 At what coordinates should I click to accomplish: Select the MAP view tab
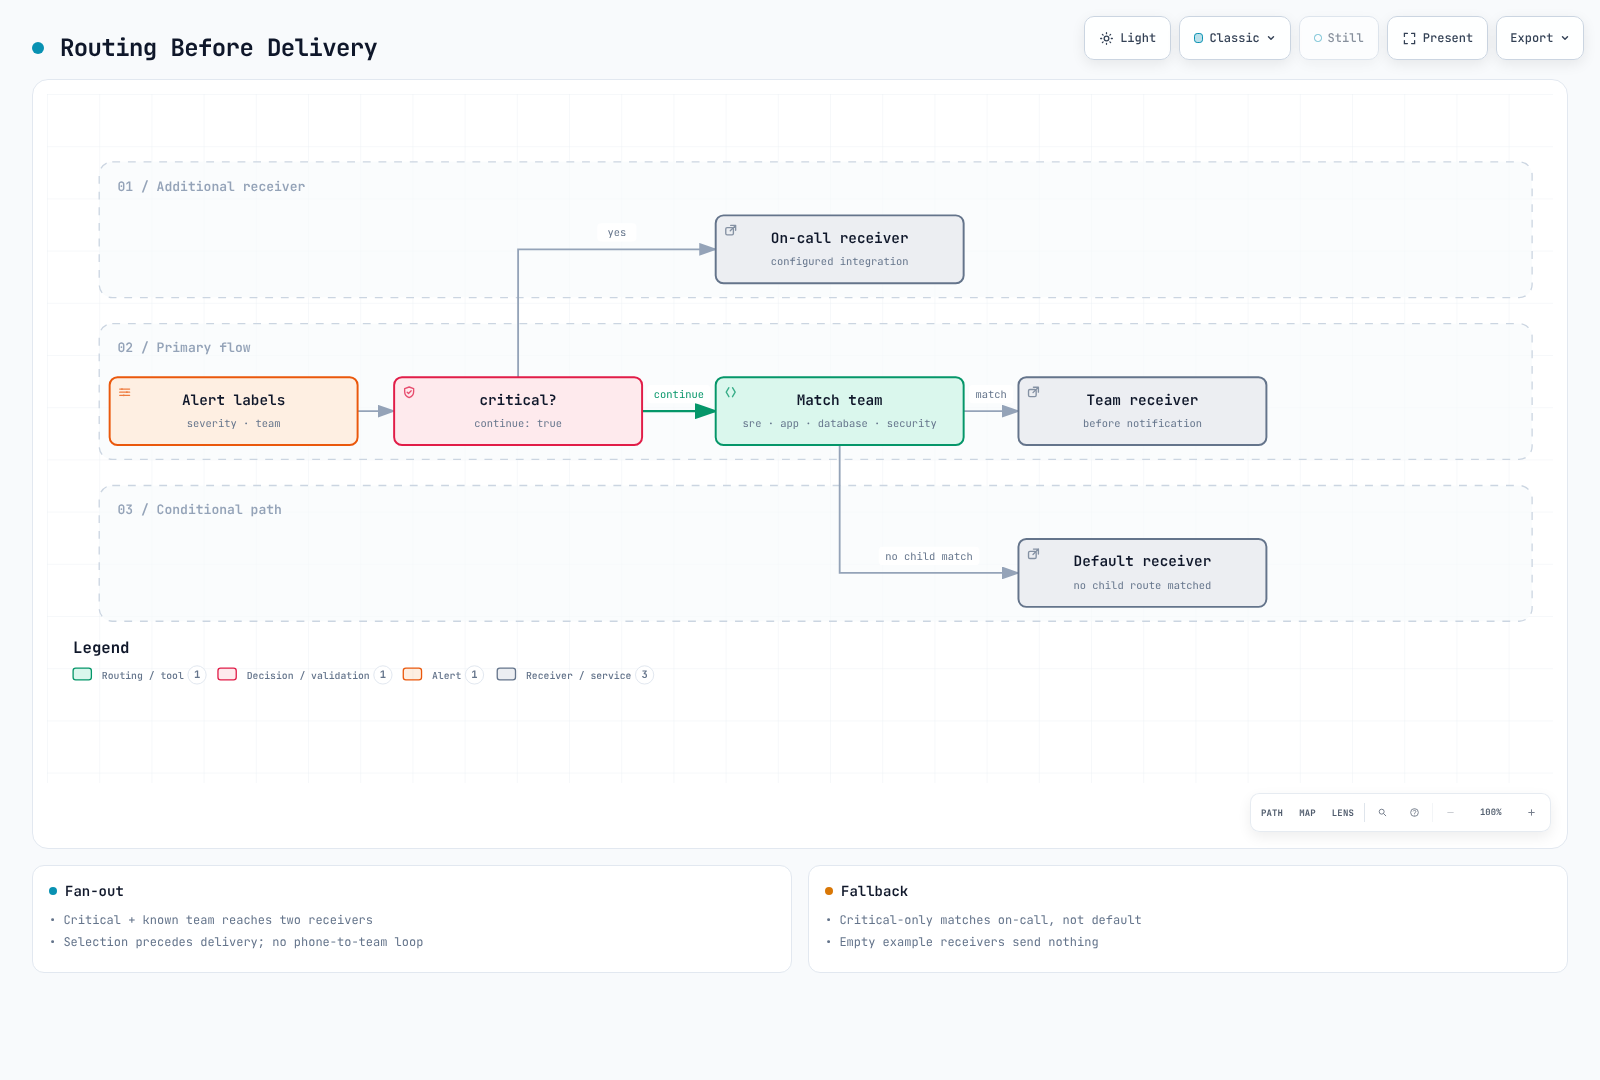pos(1307,813)
